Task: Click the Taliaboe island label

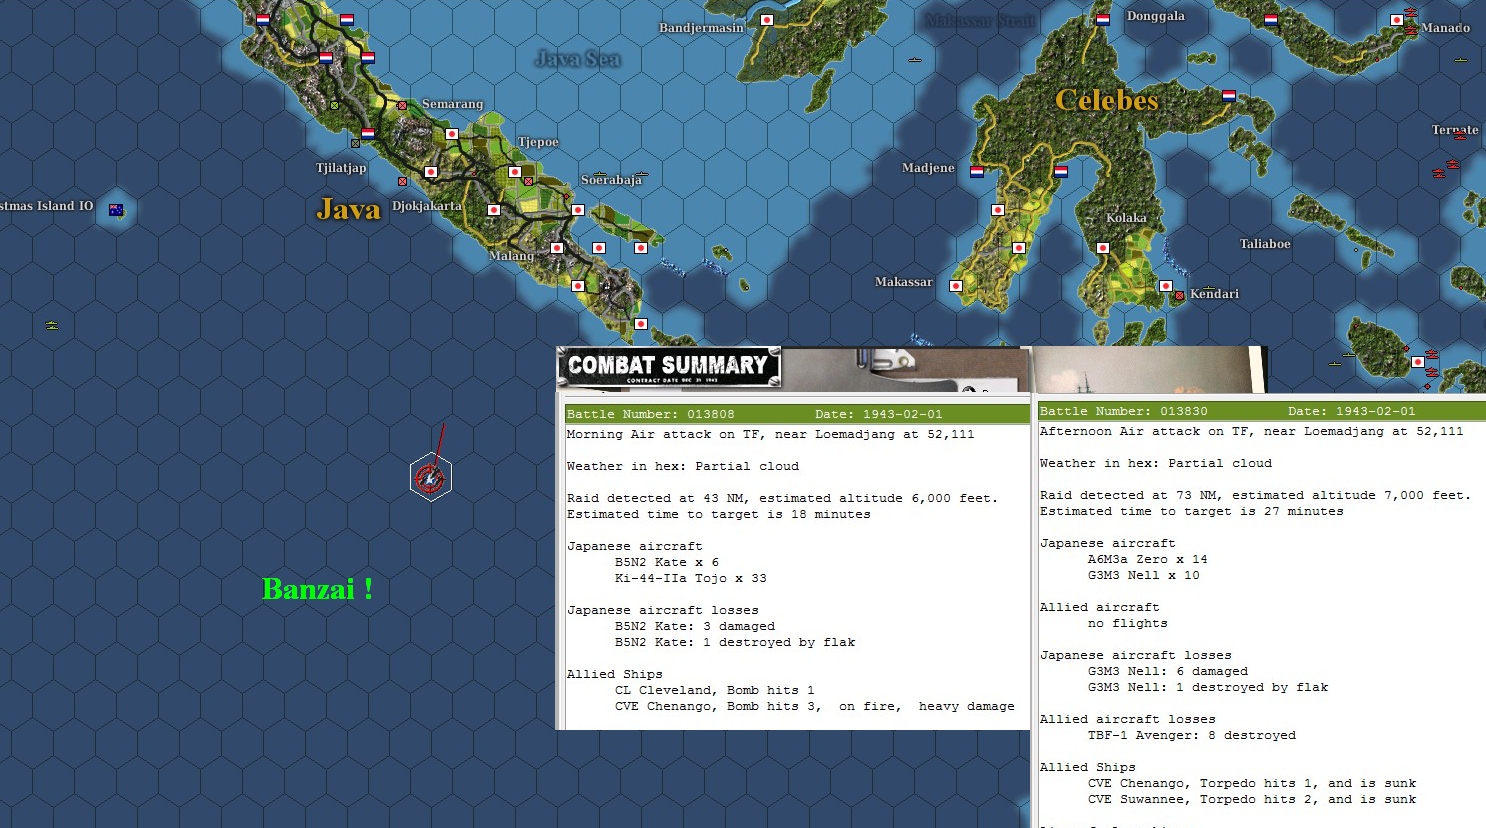Action: coord(1265,244)
